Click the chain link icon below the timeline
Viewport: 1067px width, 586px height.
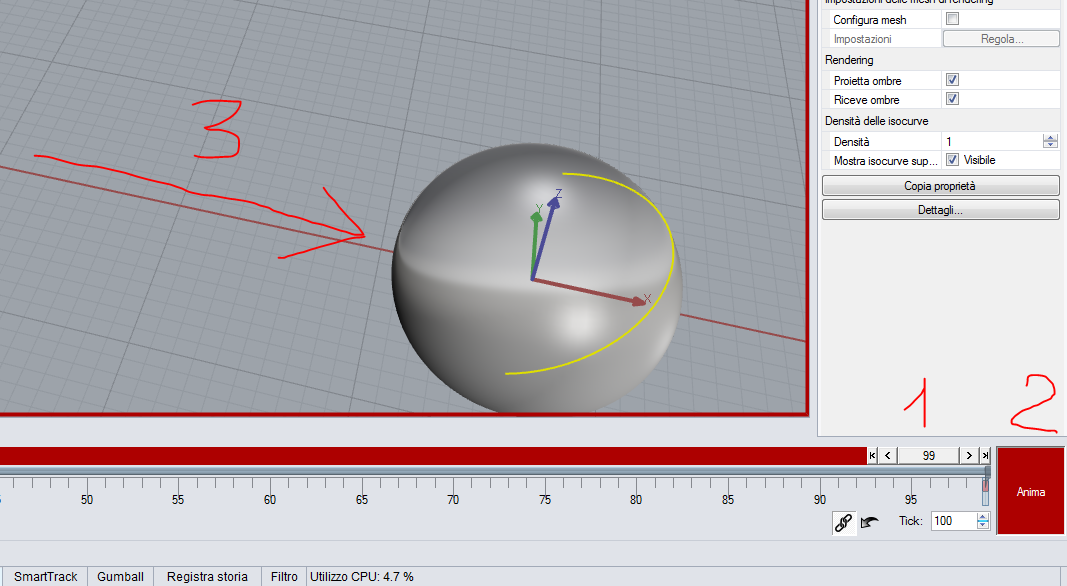844,522
